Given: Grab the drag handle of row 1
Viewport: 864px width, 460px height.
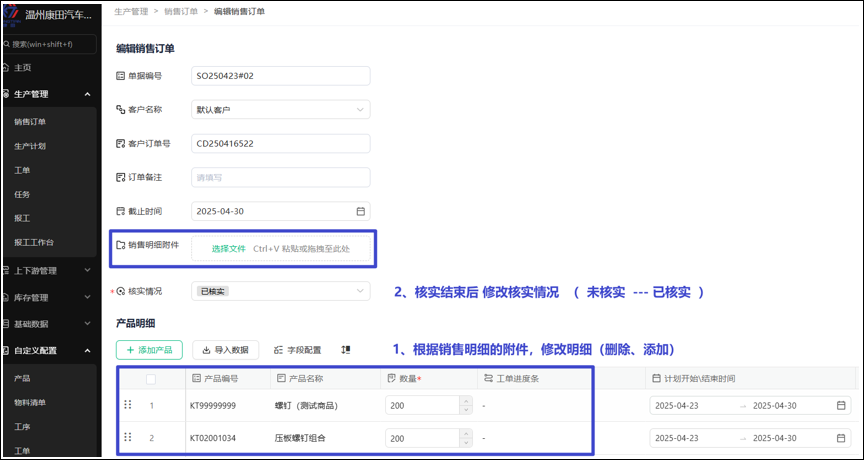Looking at the screenshot, I should pyautogui.click(x=127, y=405).
